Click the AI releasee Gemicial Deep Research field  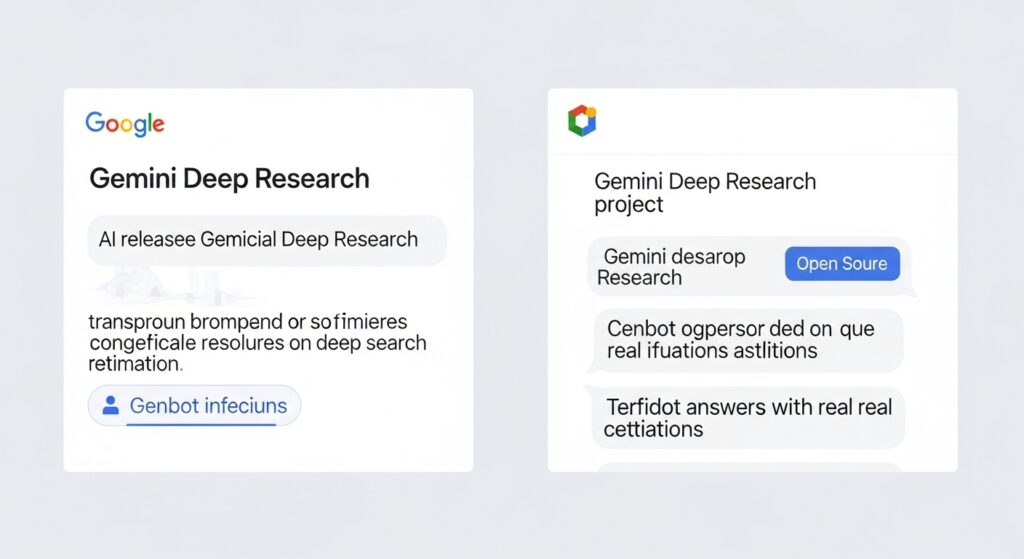pyautogui.click(x=267, y=240)
